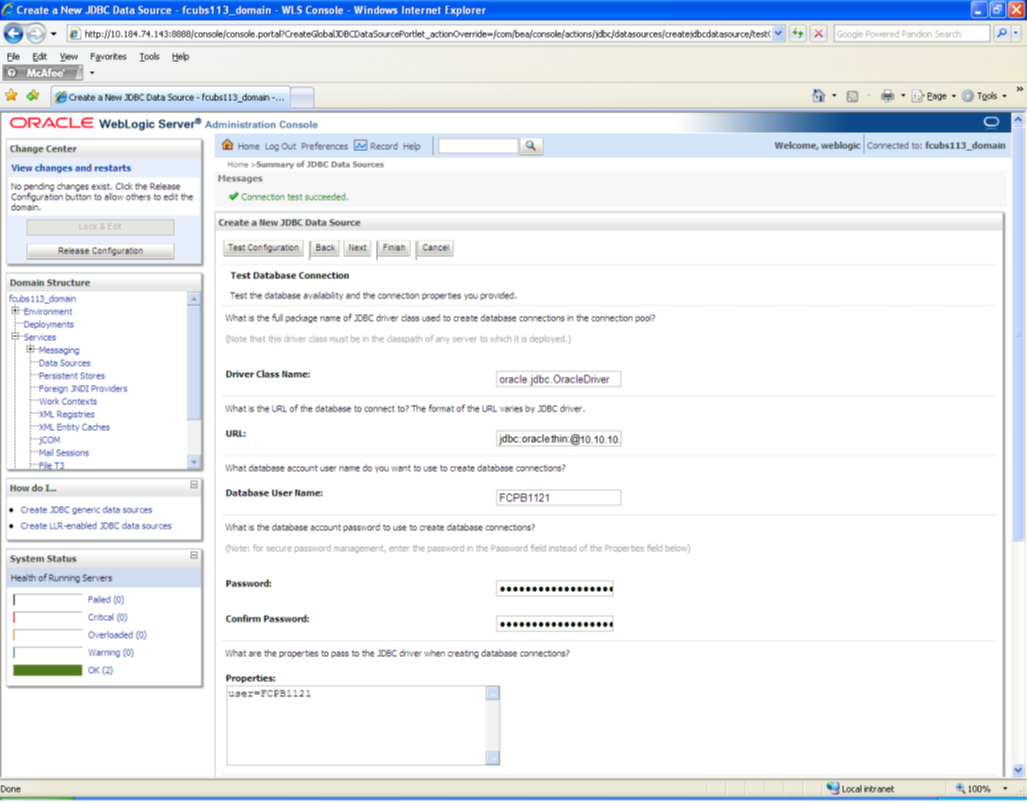Click the WebLogic console Home house icon
The height and width of the screenshot is (803, 1027).
click(227, 145)
